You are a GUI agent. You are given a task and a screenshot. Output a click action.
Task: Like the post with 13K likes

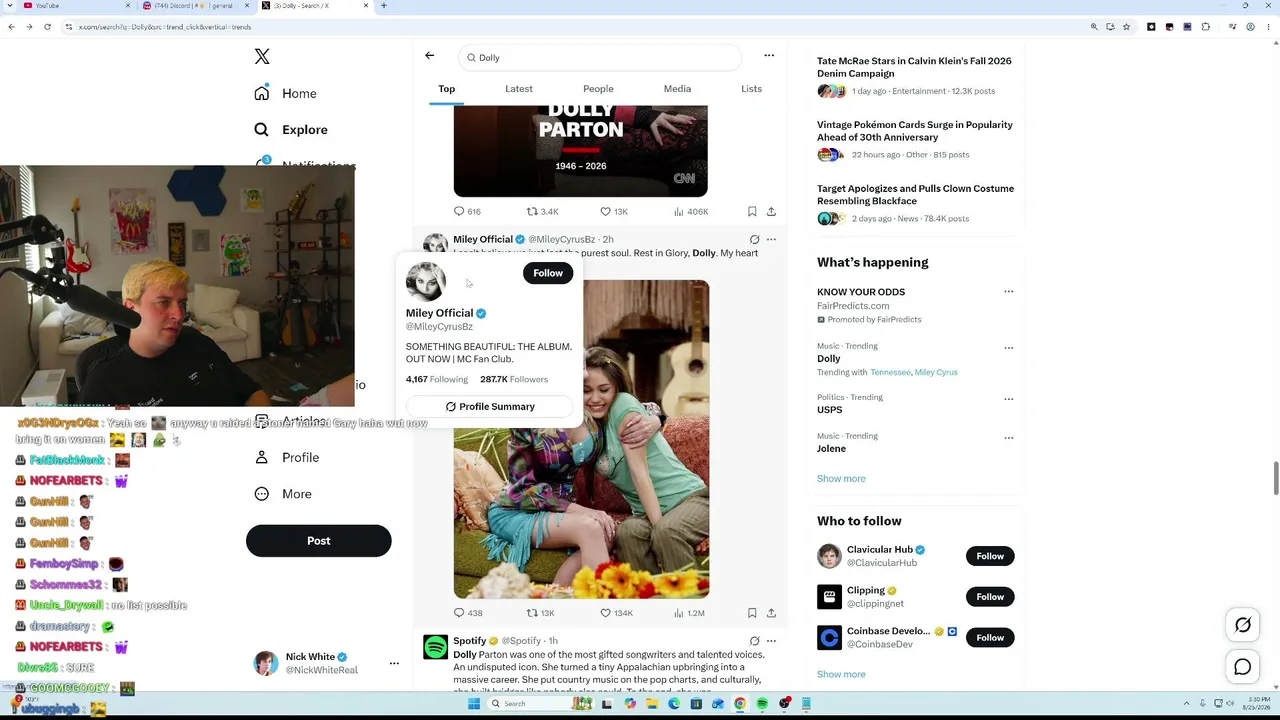pos(614,212)
